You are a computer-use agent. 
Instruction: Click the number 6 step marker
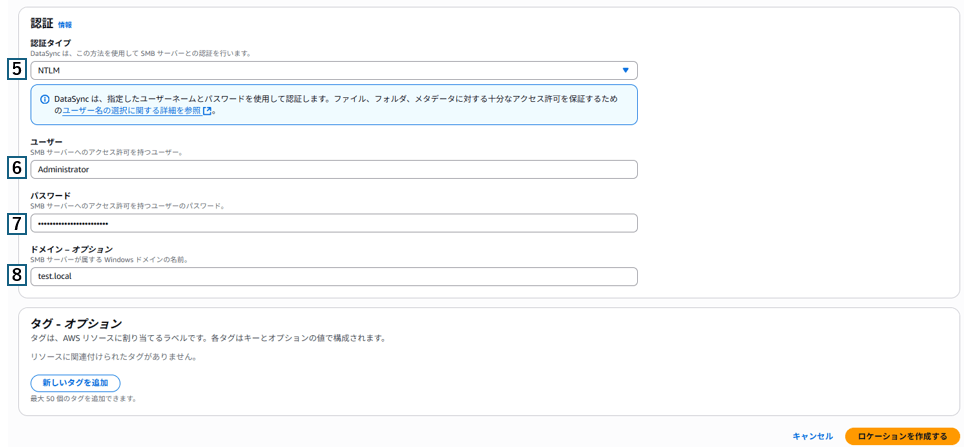(16, 169)
